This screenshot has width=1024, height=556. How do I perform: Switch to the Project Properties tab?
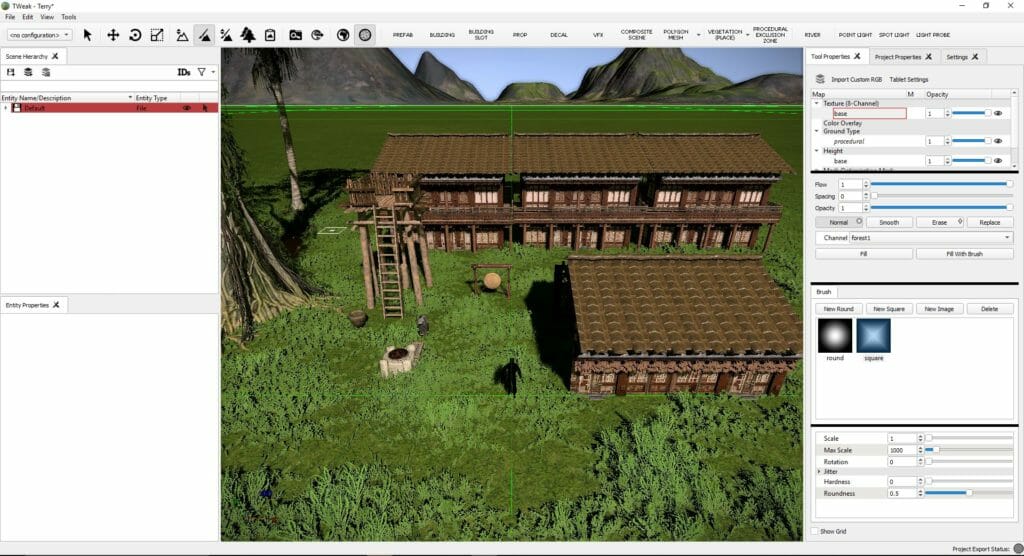pyautogui.click(x=897, y=57)
